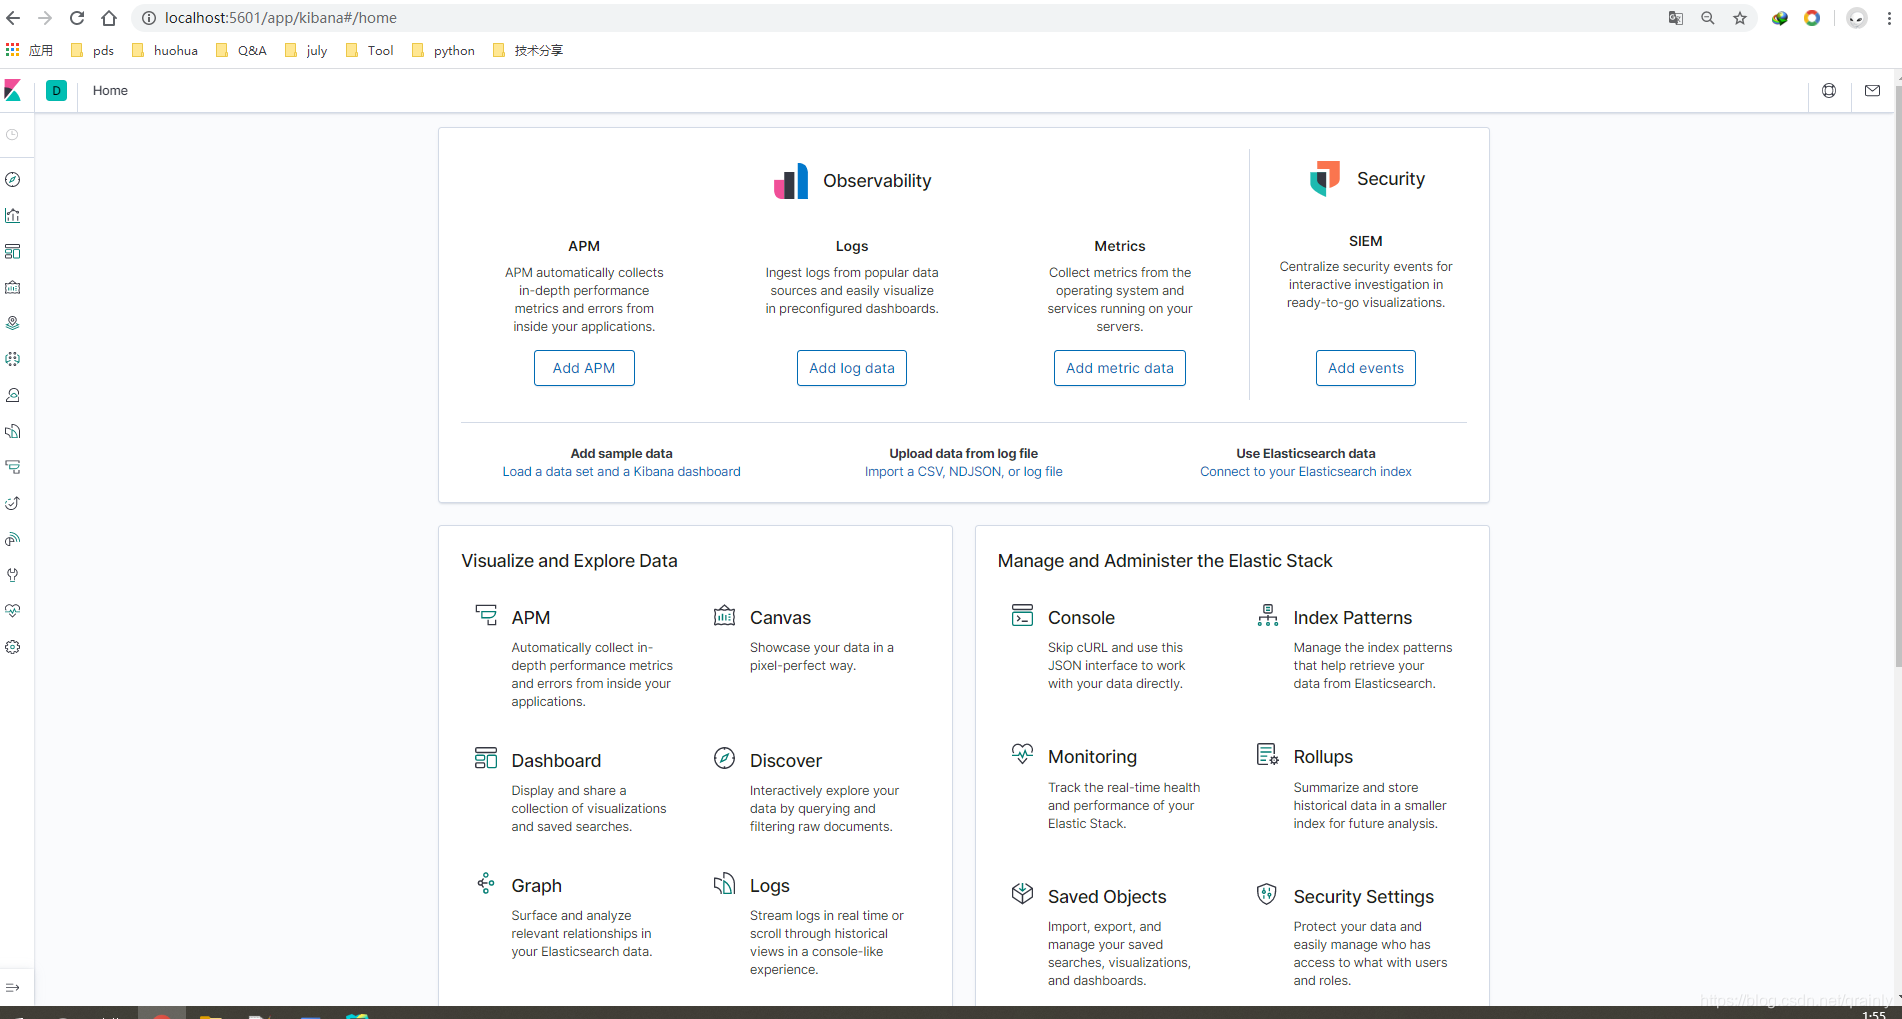Click the browser zoom magnifier icon
The width and height of the screenshot is (1902, 1019).
click(x=1708, y=18)
